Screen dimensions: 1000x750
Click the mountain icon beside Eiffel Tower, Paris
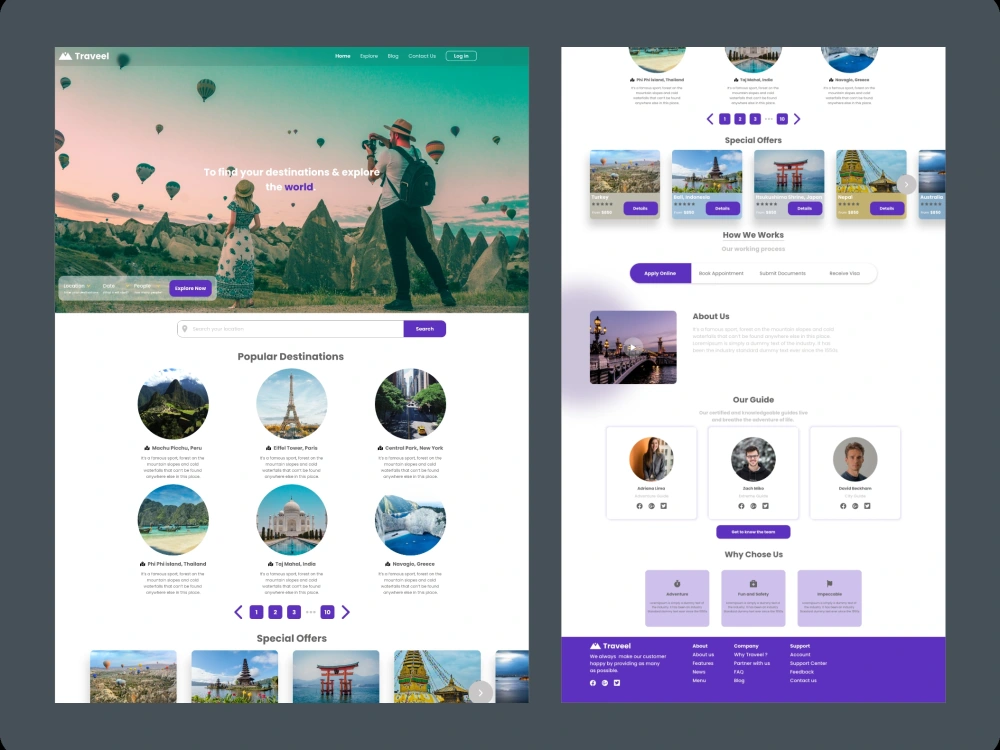268,448
